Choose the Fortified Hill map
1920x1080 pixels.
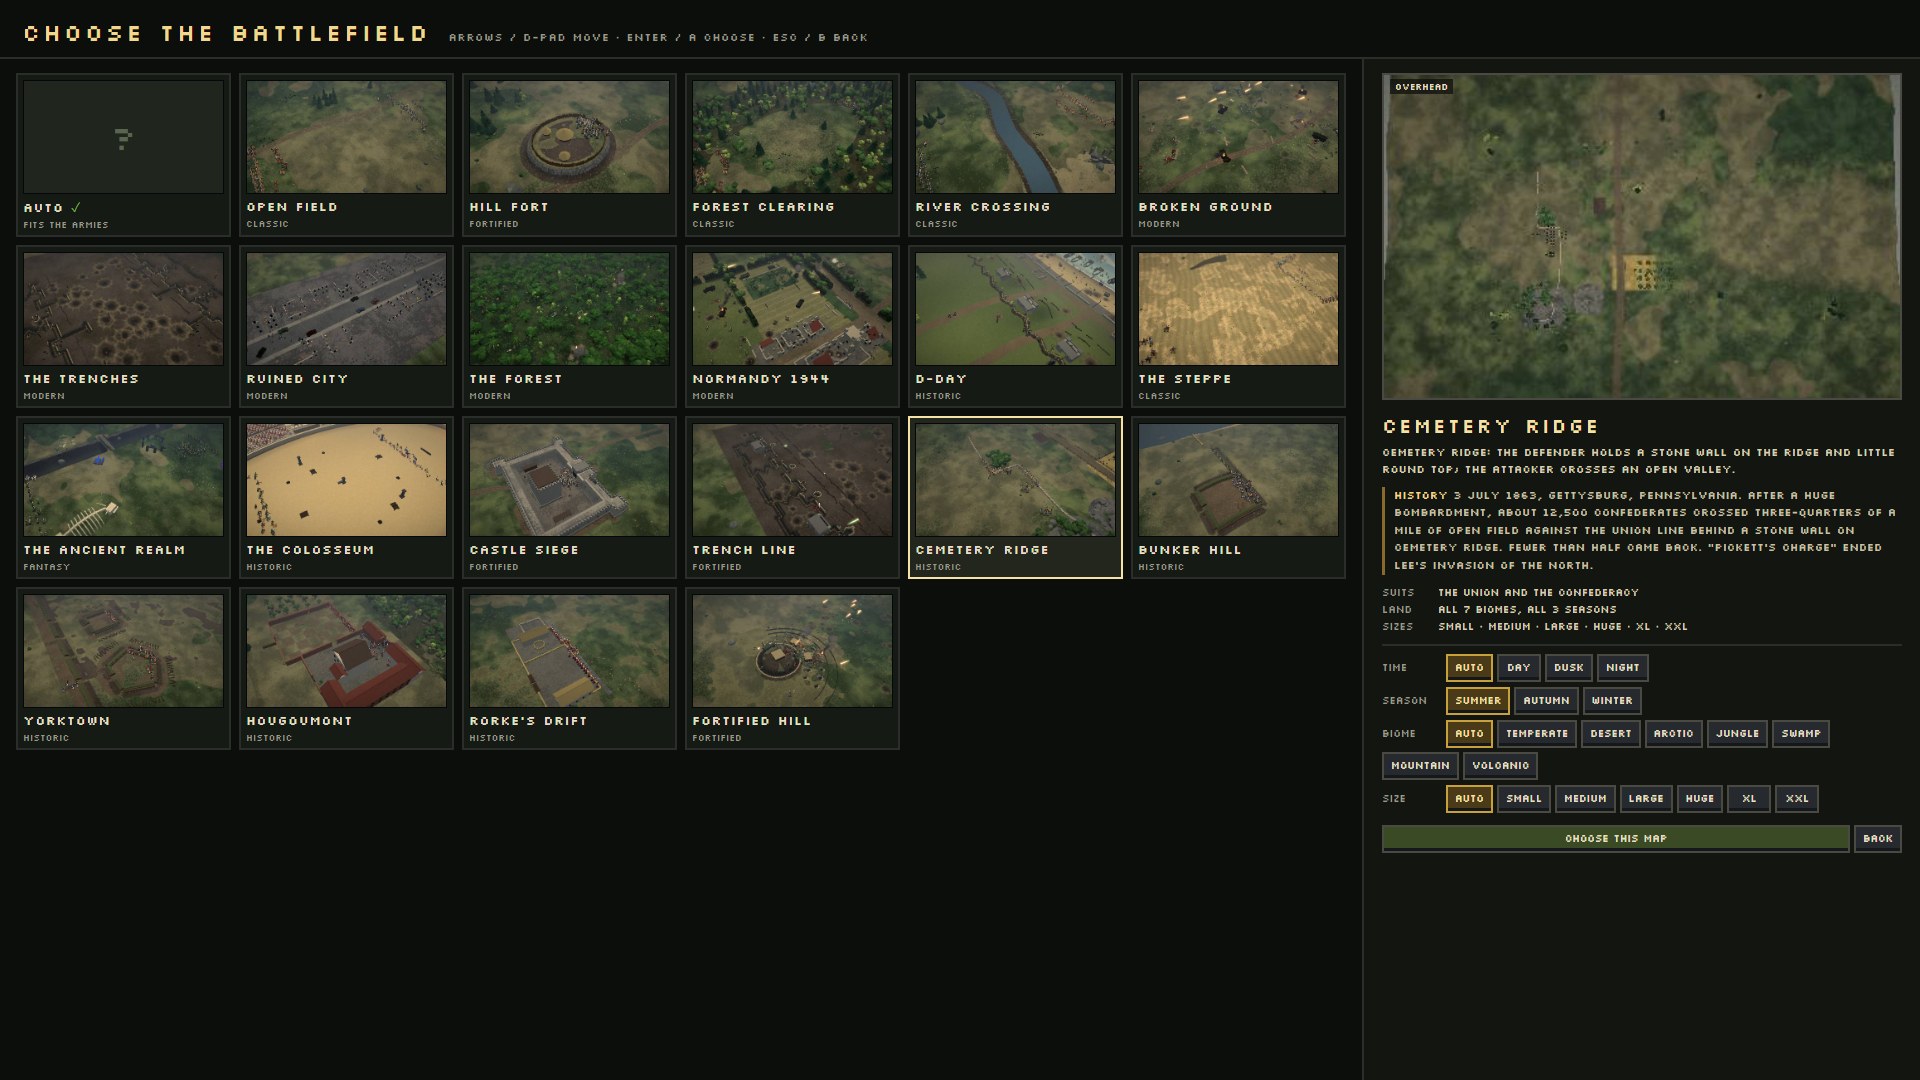(x=792, y=669)
